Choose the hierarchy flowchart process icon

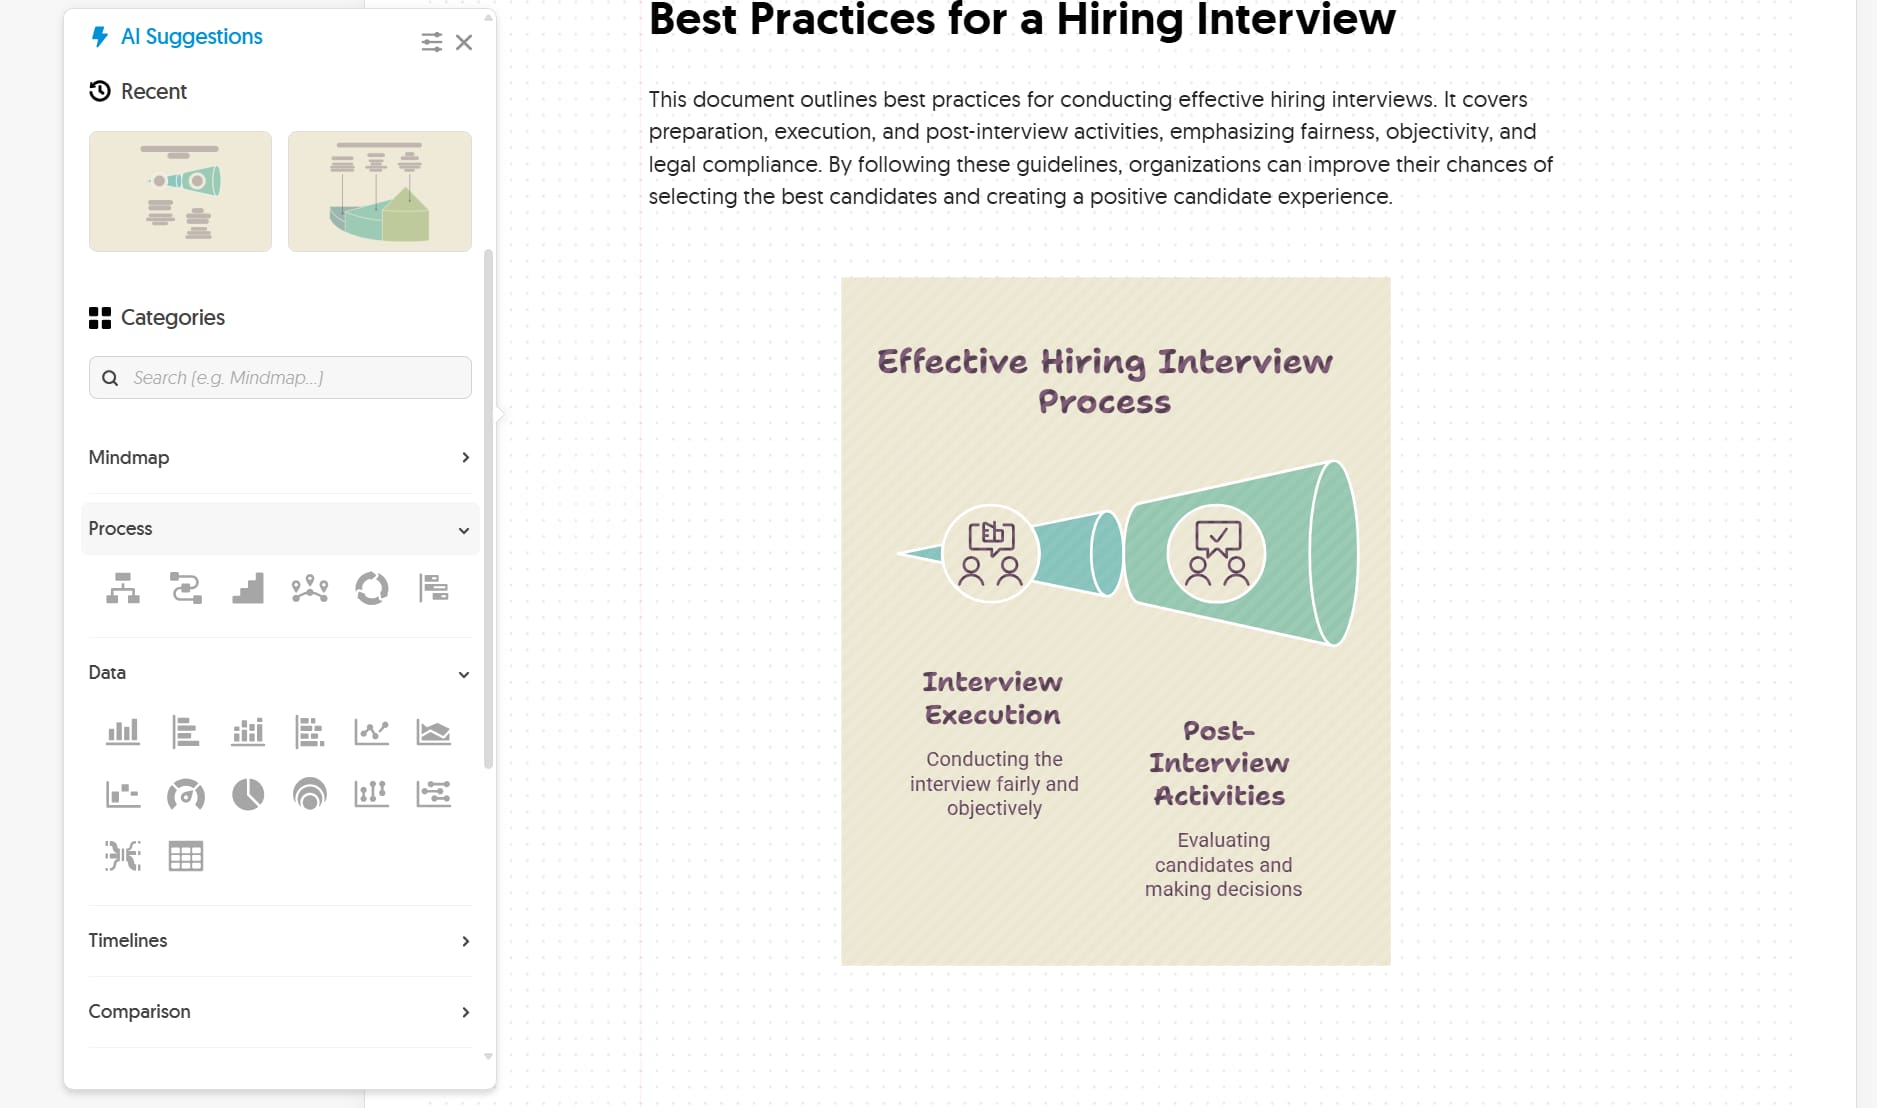tap(123, 588)
